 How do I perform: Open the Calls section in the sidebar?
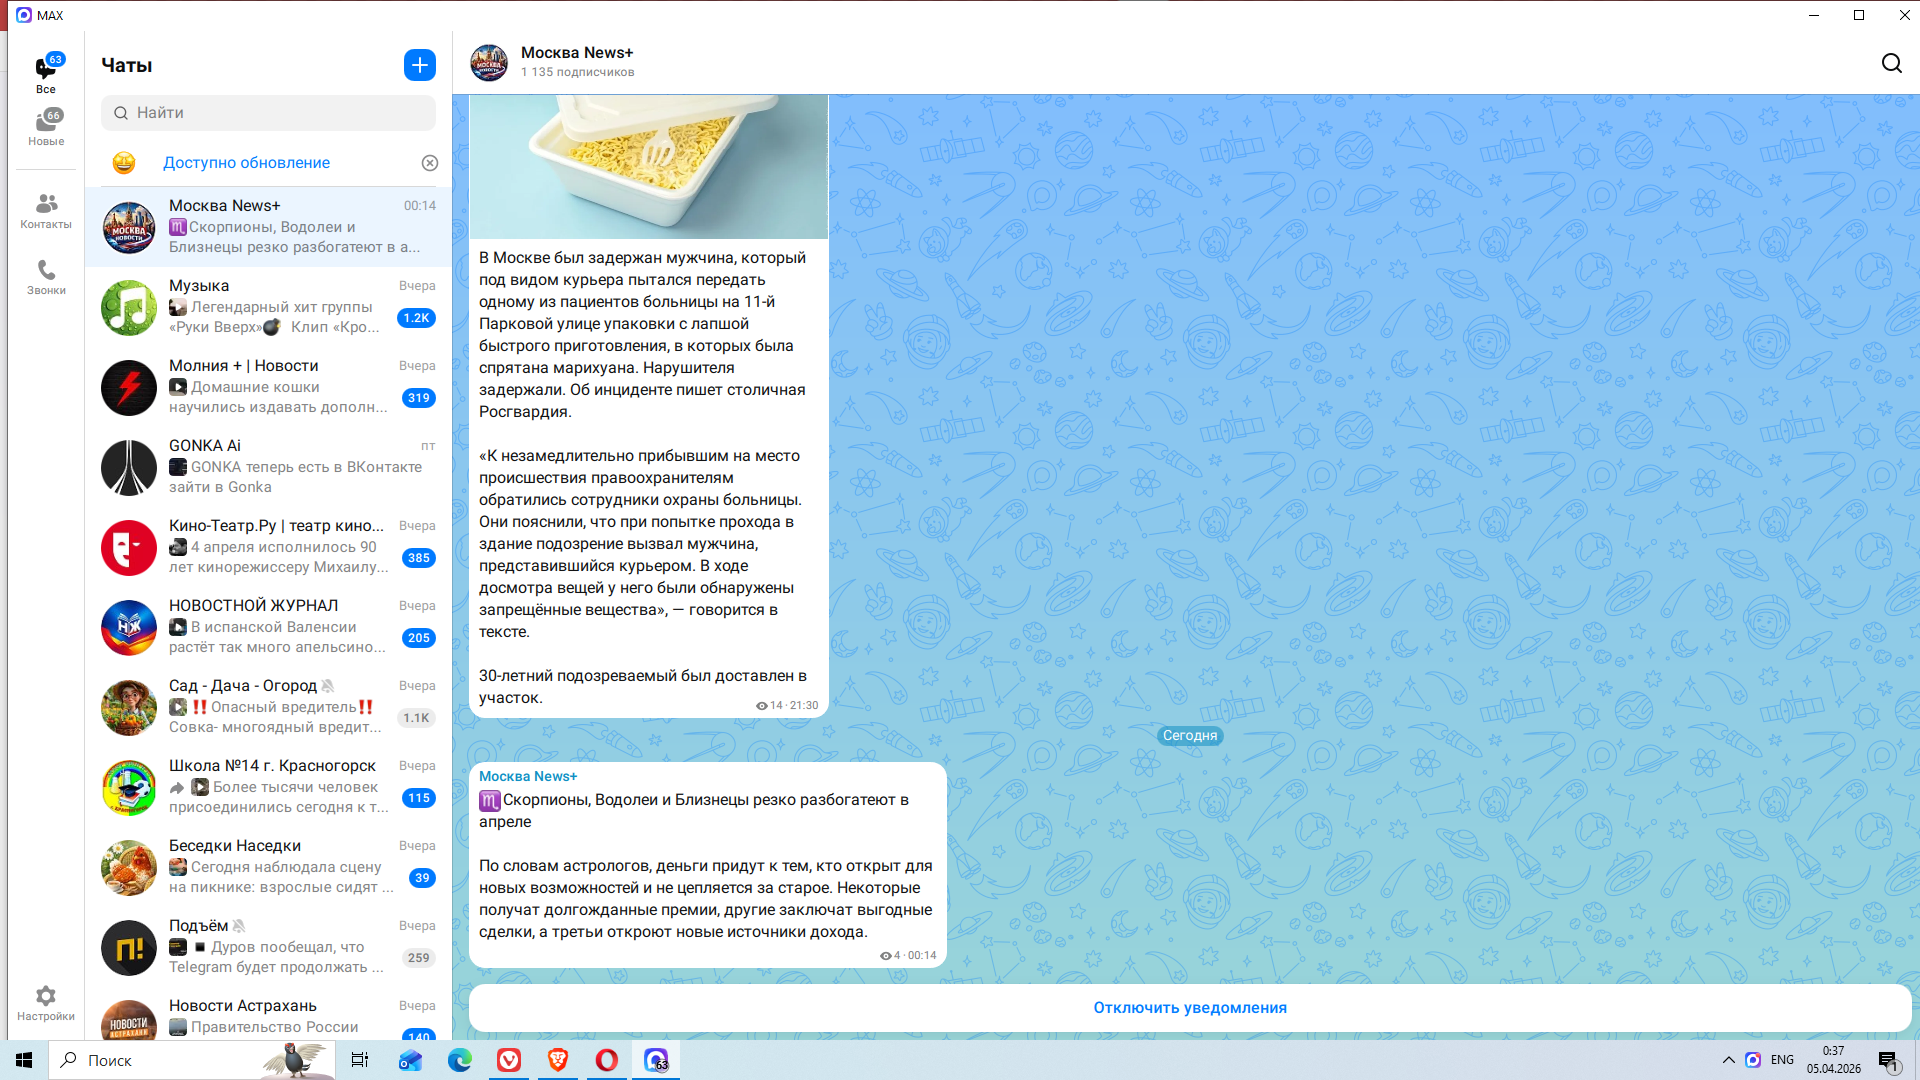click(46, 277)
